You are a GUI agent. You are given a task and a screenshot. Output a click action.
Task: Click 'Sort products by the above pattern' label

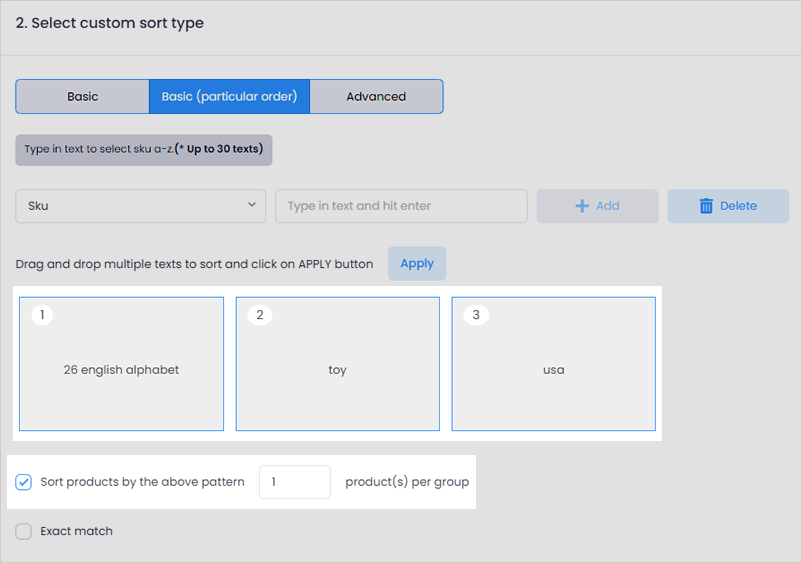coord(142,482)
